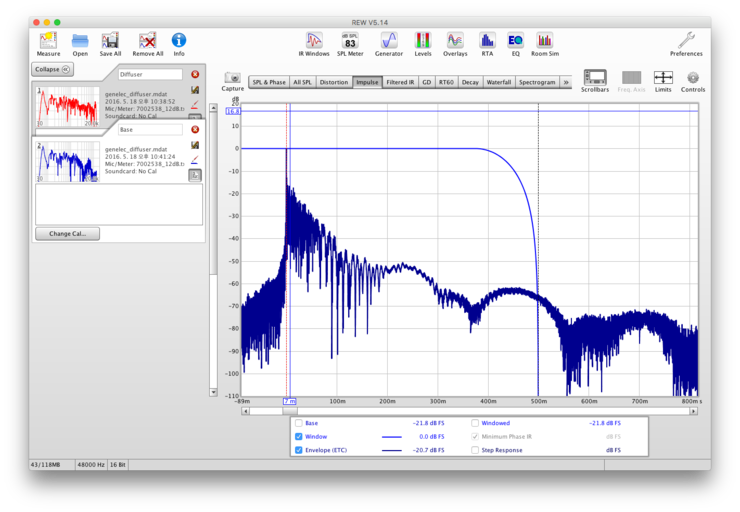740x512 pixels.
Task: Open the graph Limits settings
Action: pyautogui.click(x=663, y=78)
